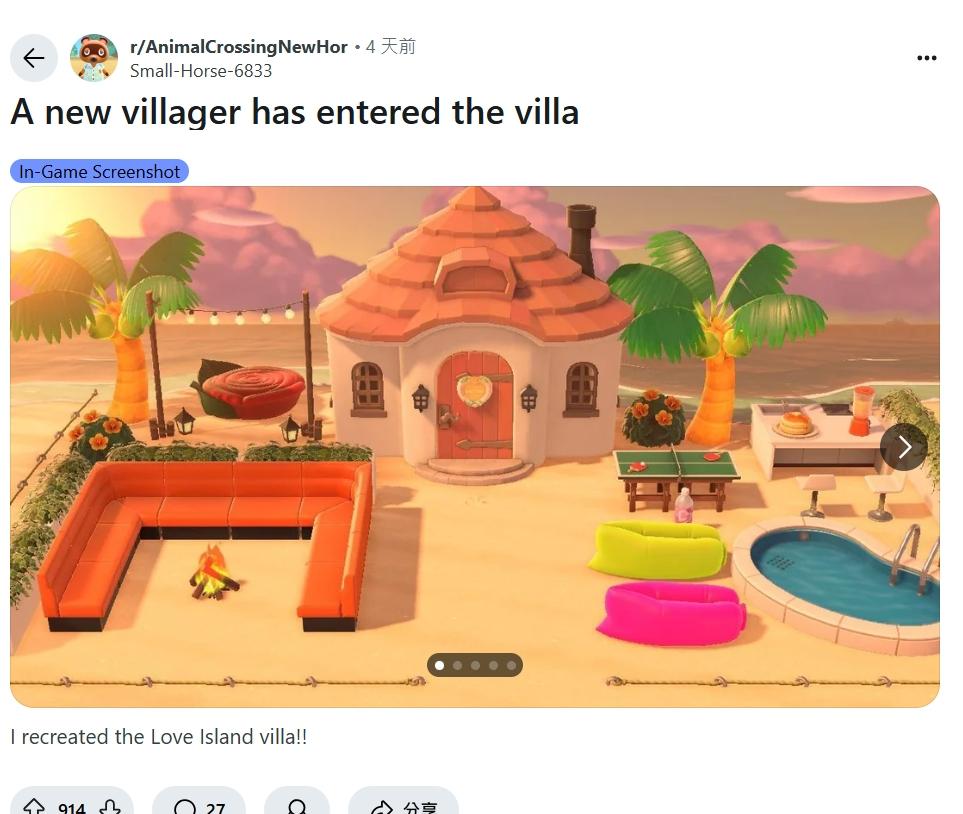Filter by In-Game Screenshot flair

tap(99, 171)
